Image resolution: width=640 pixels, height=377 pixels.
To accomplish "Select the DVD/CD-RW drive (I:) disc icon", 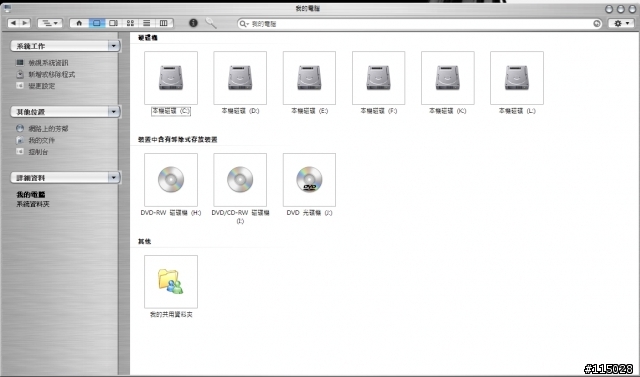I will (240, 180).
